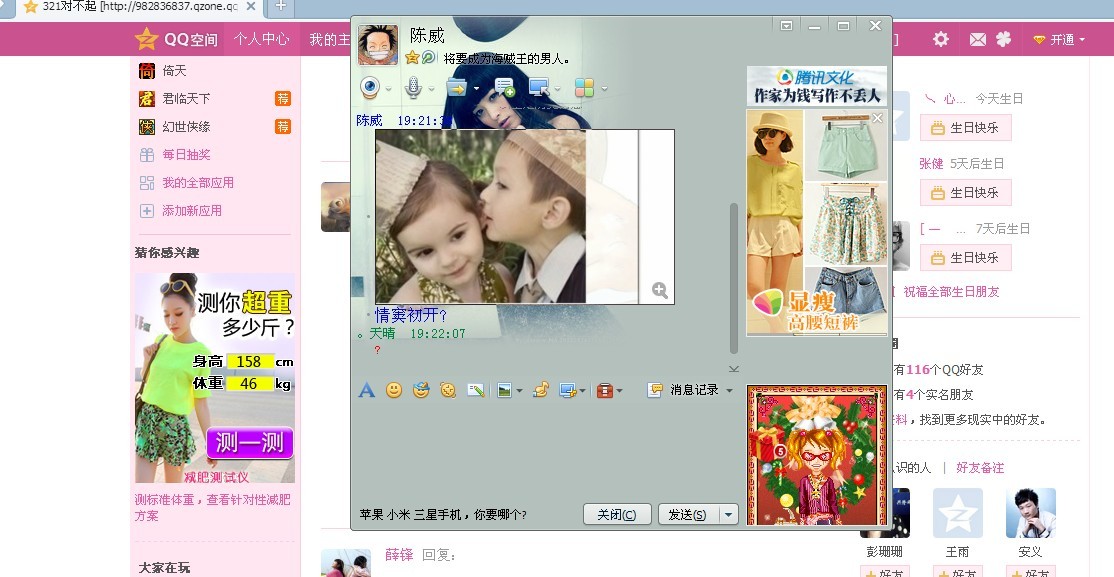Expand the apps grid dropdown arrow
This screenshot has height=577, width=1114.
[605, 89]
